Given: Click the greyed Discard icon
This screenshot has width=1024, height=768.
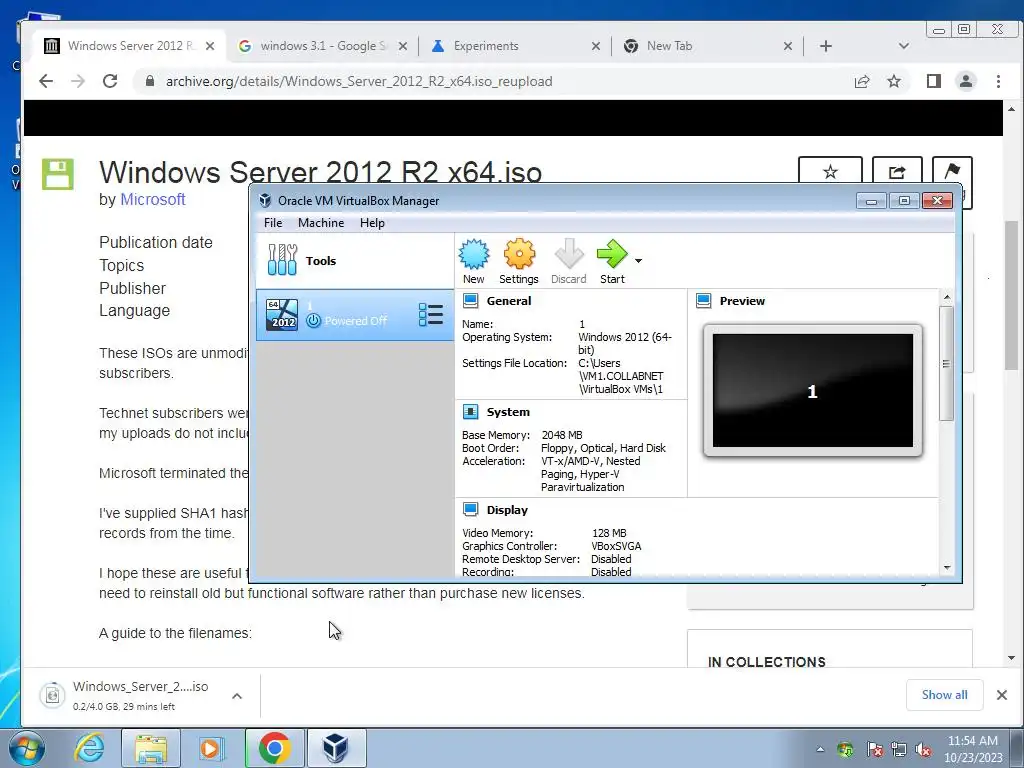Looking at the screenshot, I should 568,261.
